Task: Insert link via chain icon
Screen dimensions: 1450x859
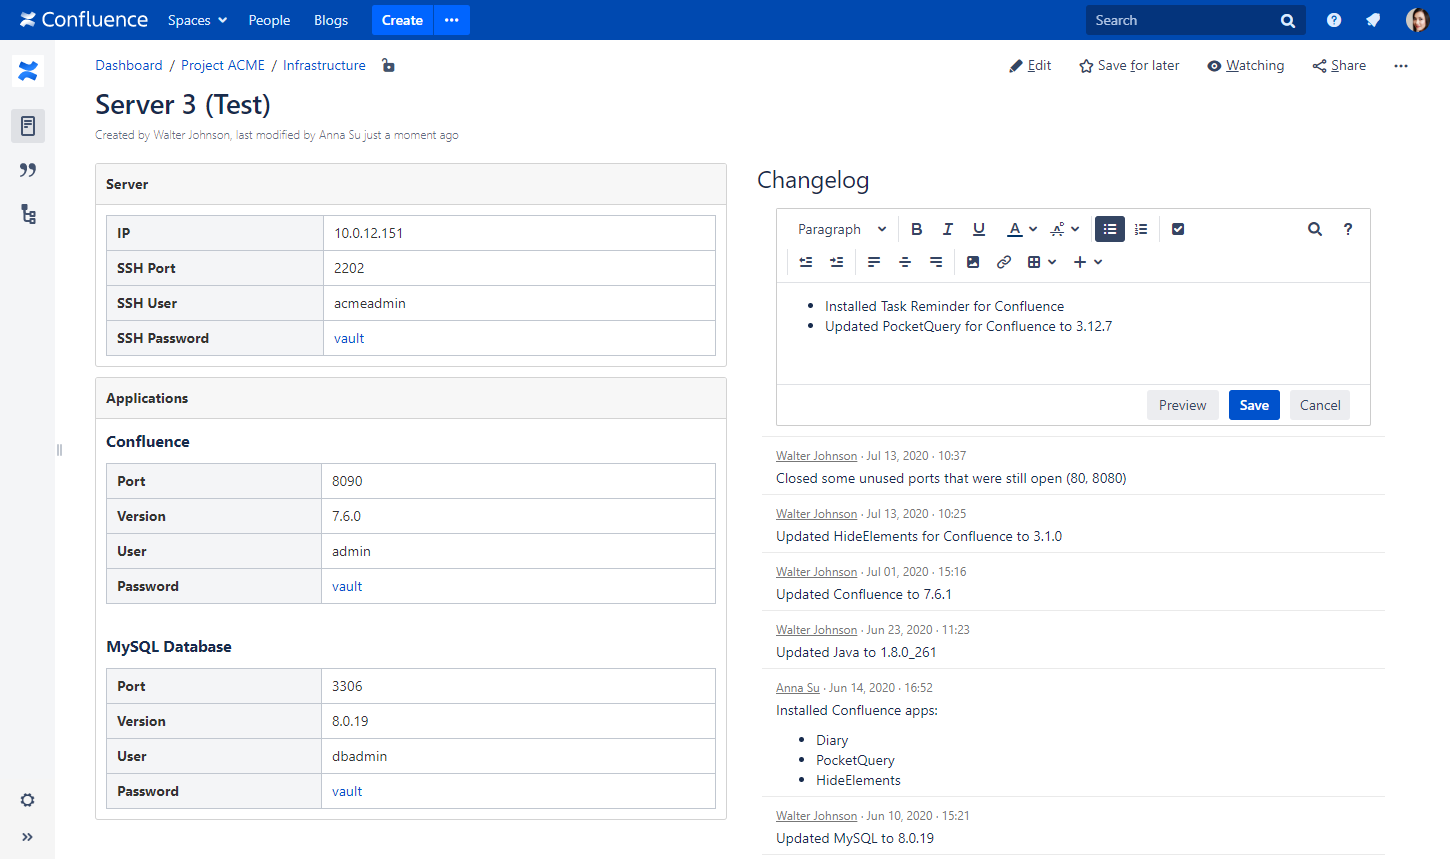Action: (x=1004, y=262)
